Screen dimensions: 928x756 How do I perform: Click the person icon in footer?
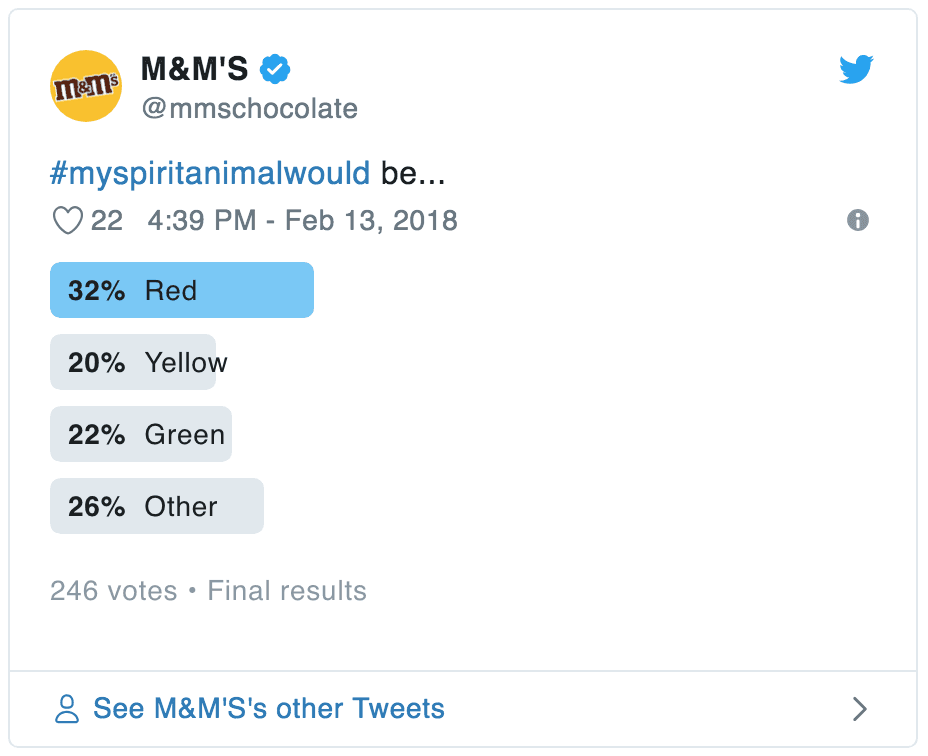67,709
